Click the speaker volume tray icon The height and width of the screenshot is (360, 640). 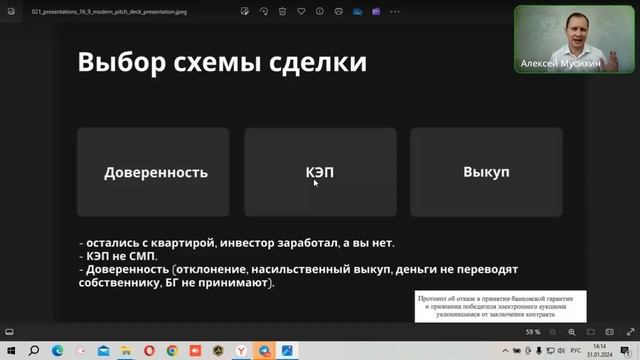tap(562, 351)
